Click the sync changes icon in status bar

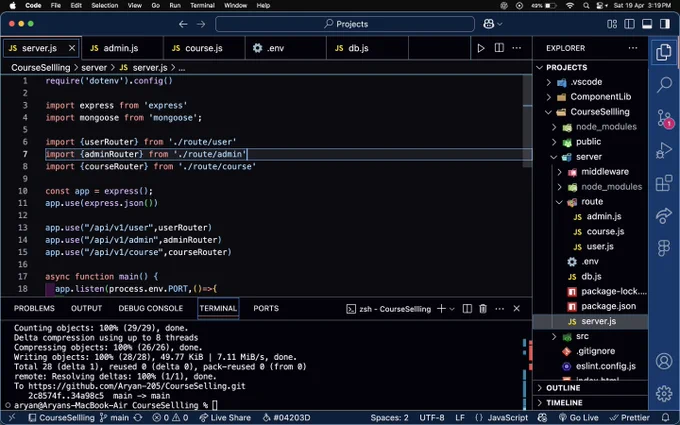coord(138,418)
